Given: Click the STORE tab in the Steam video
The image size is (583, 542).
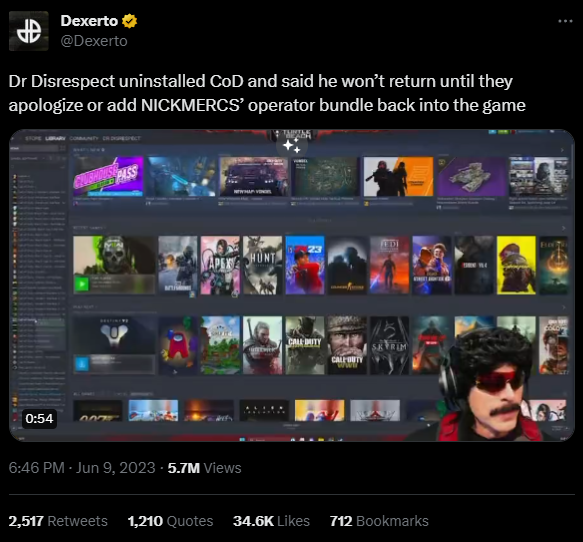Looking at the screenshot, I should click(x=33, y=138).
